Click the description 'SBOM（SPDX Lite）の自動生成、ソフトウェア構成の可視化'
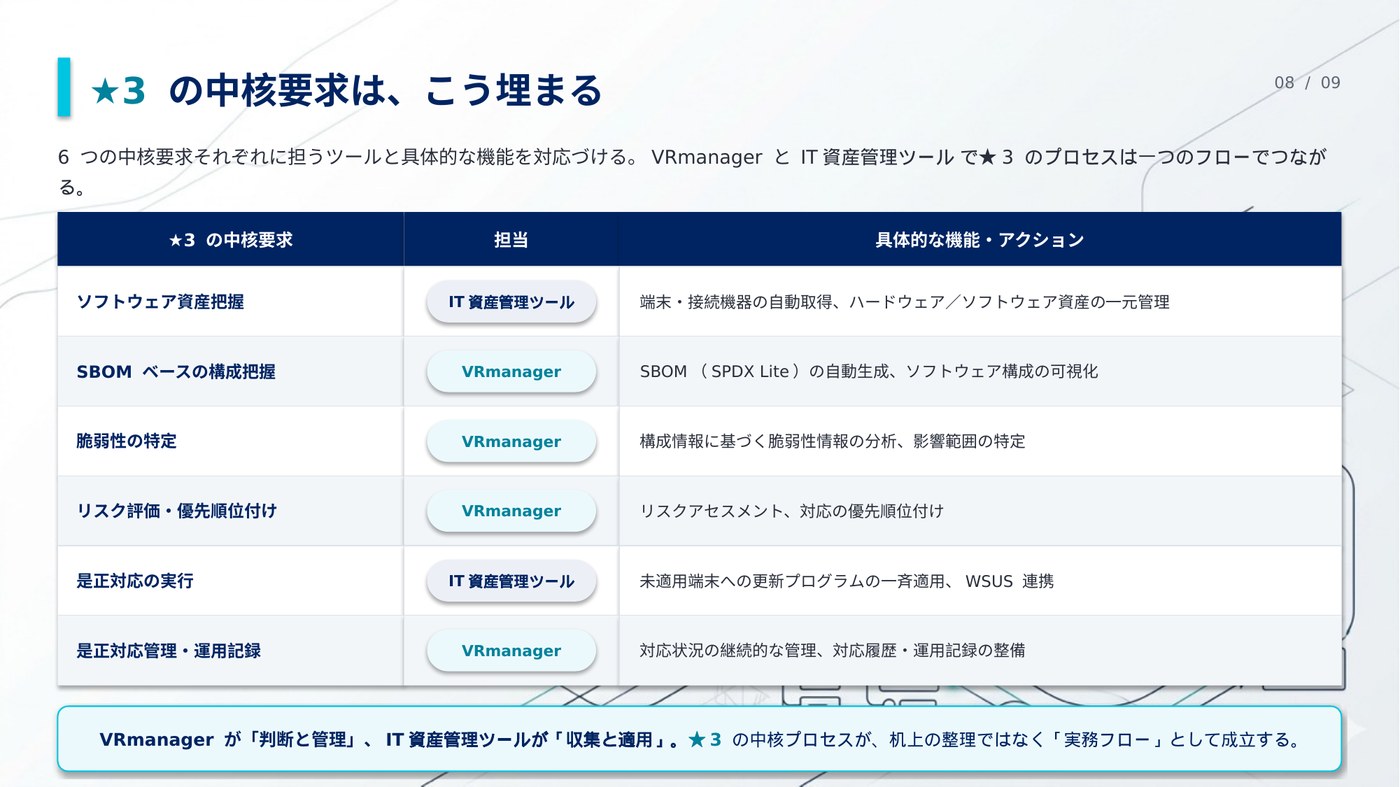This screenshot has height=787, width=1400. click(869, 371)
